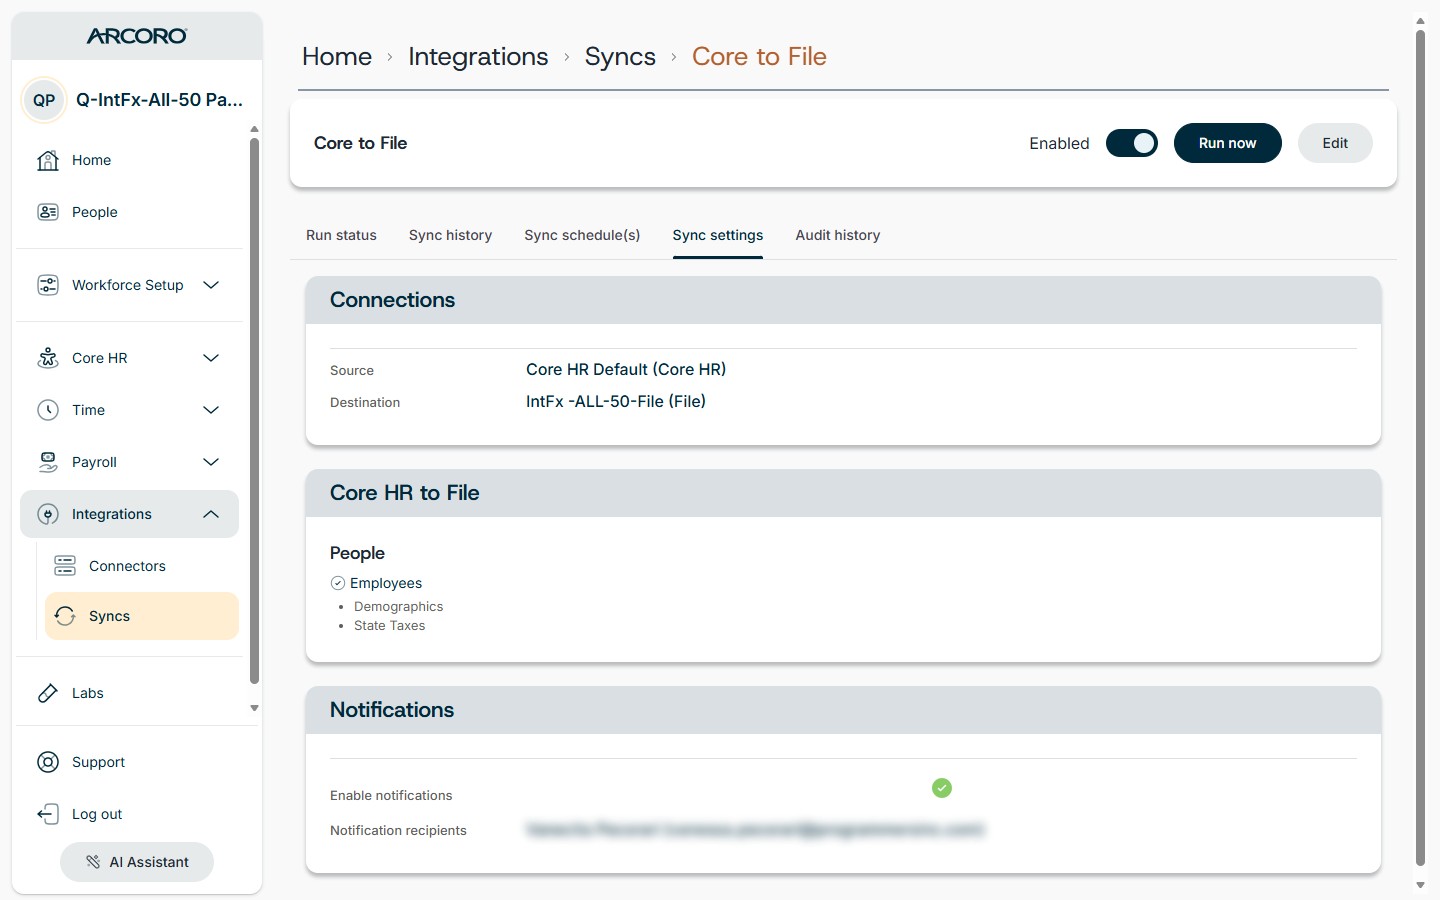Go to Home breadcrumb link
The width and height of the screenshot is (1440, 900).
(337, 57)
